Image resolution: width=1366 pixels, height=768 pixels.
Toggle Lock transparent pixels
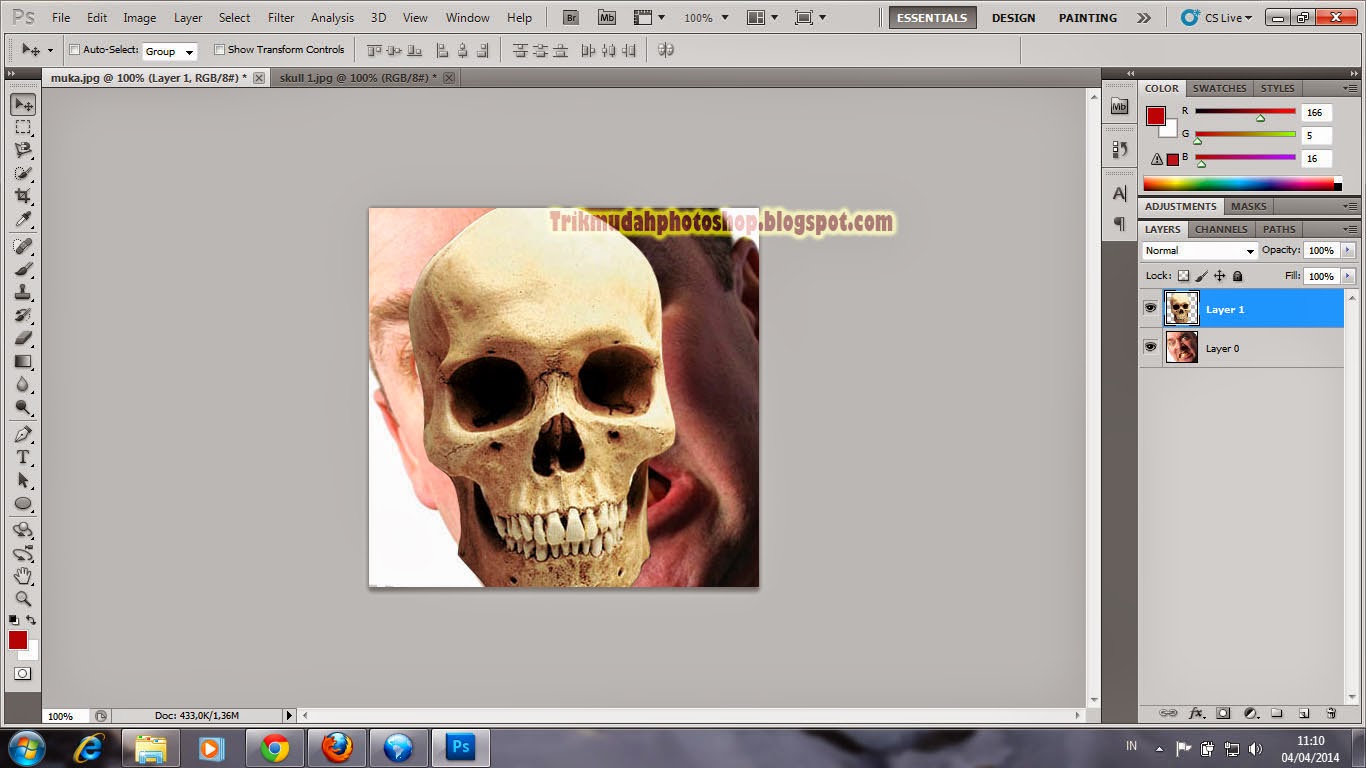coord(1184,276)
